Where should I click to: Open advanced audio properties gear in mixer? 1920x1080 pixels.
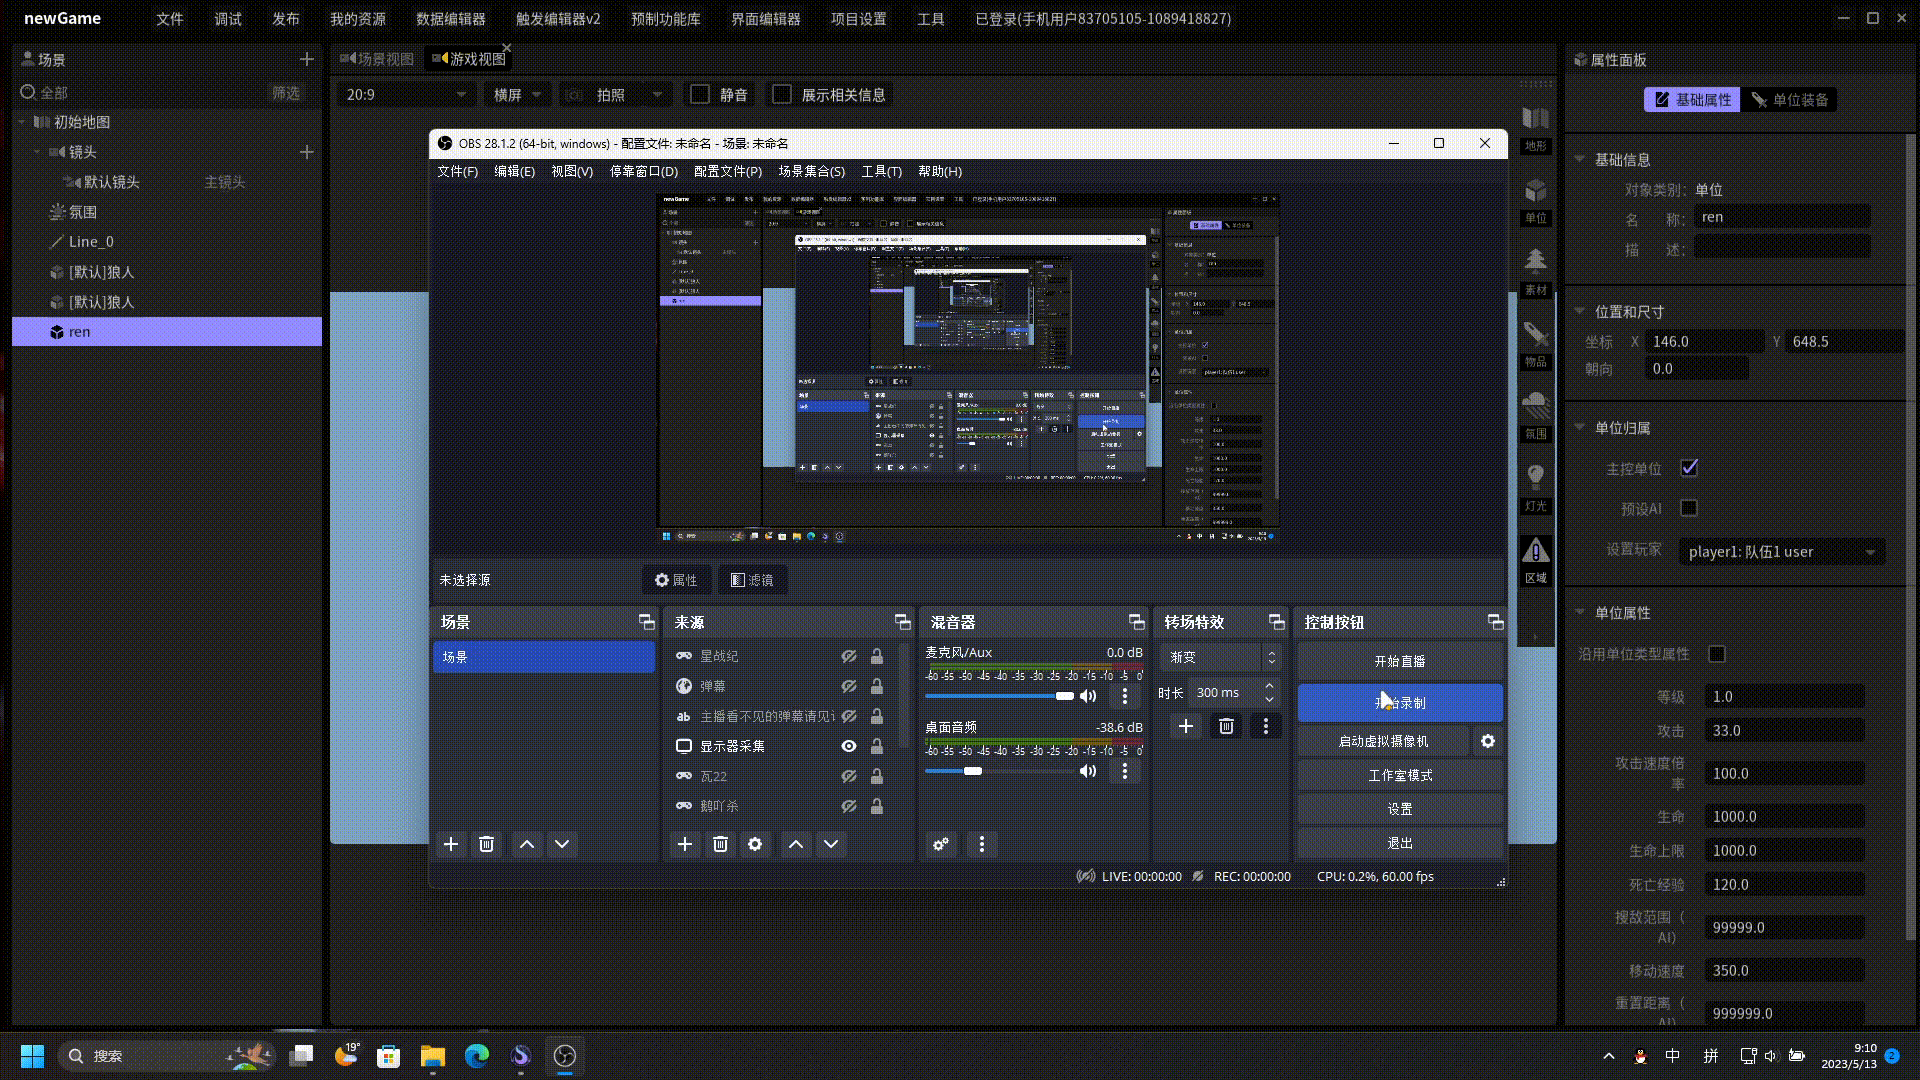[x=940, y=845]
